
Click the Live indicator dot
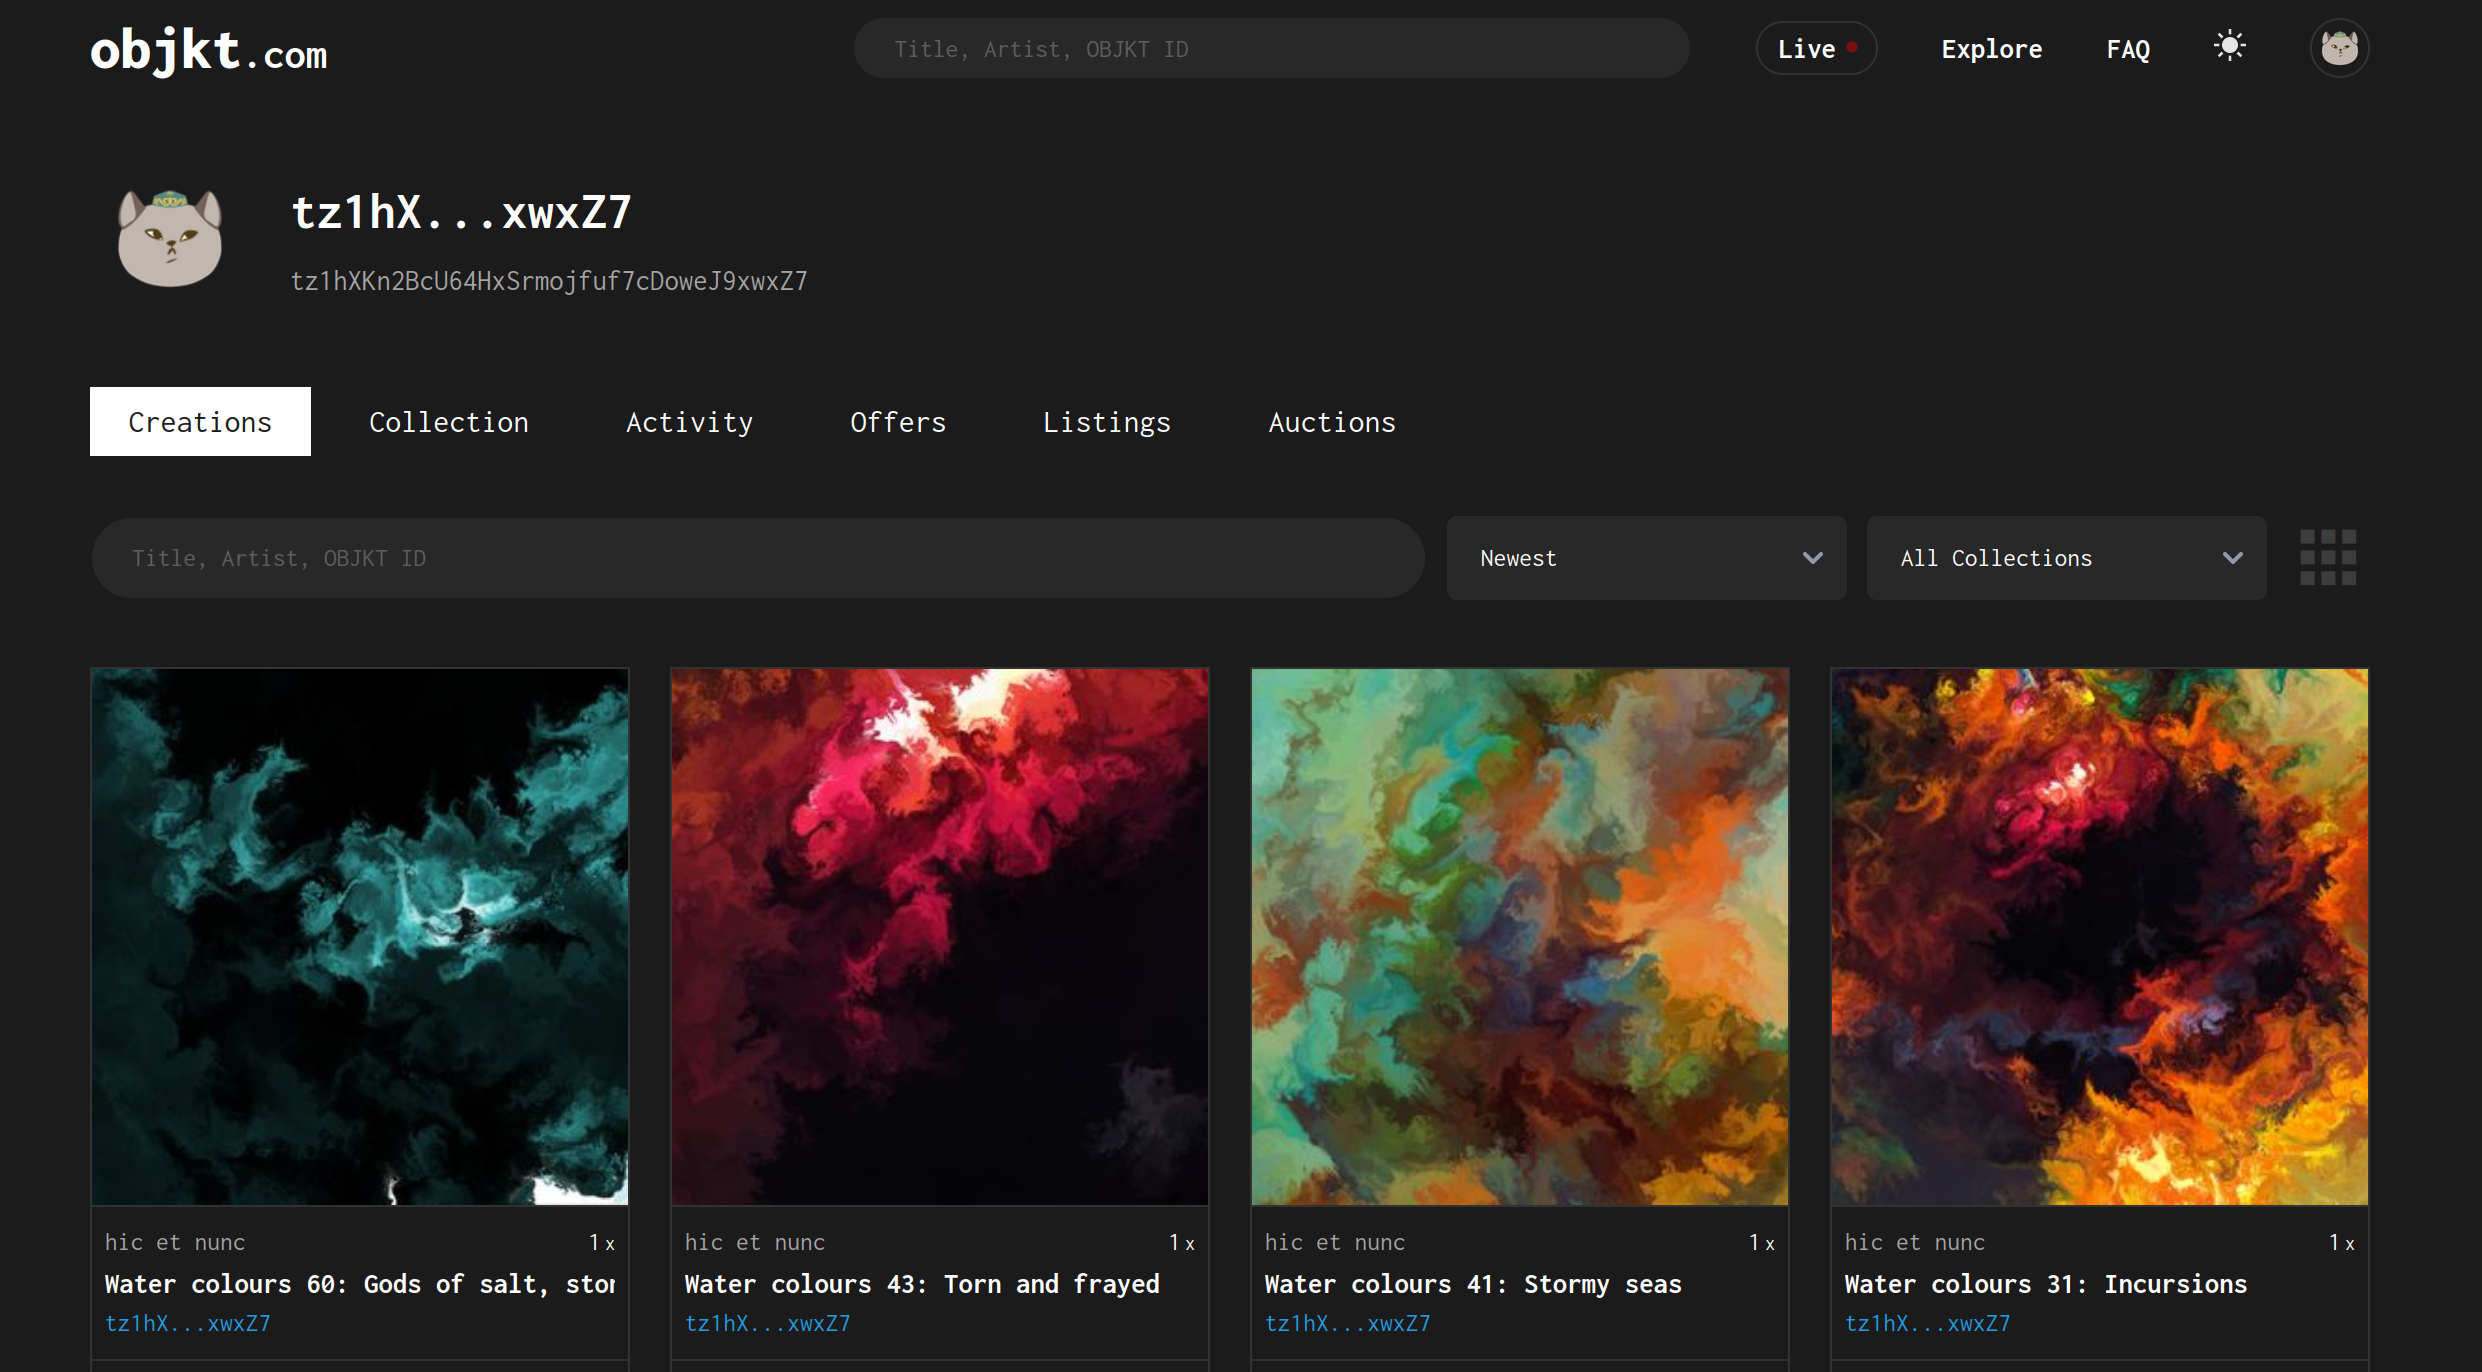1857,46
